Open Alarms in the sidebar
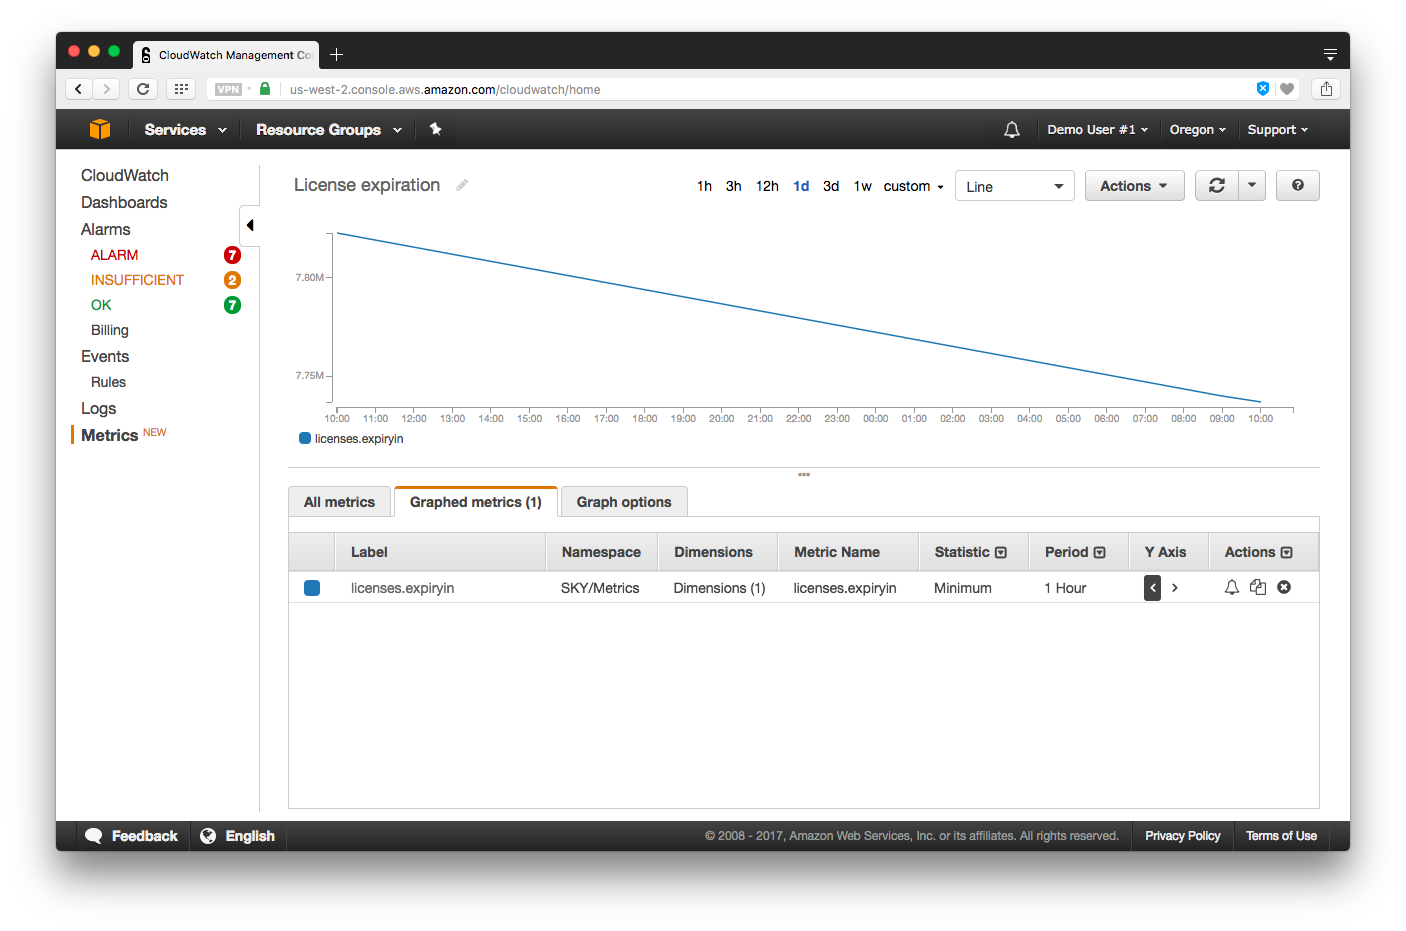 (x=106, y=229)
